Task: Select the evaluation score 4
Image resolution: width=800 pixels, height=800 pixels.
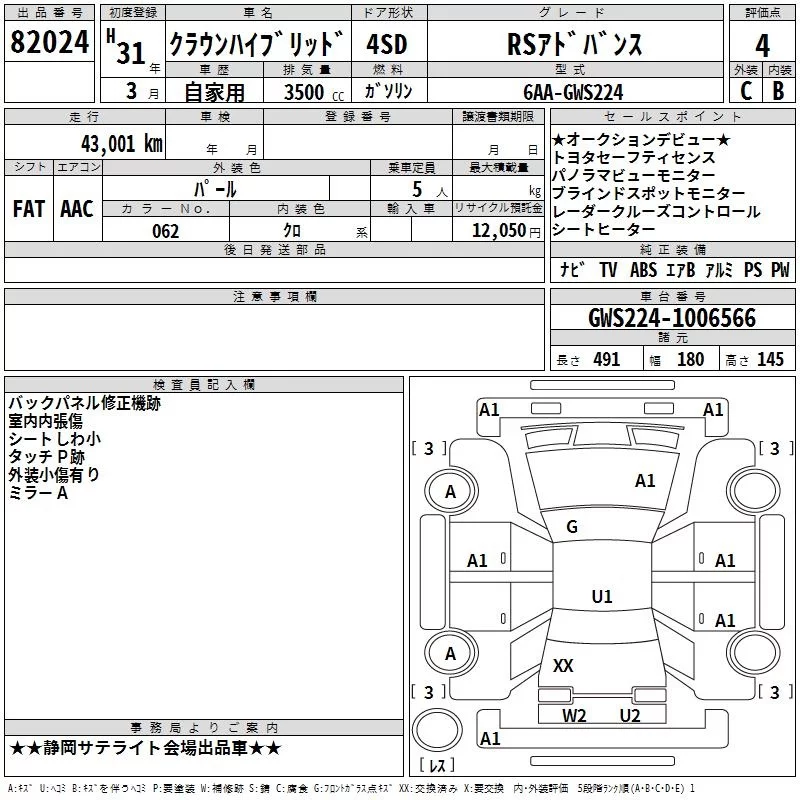Action: point(762,45)
